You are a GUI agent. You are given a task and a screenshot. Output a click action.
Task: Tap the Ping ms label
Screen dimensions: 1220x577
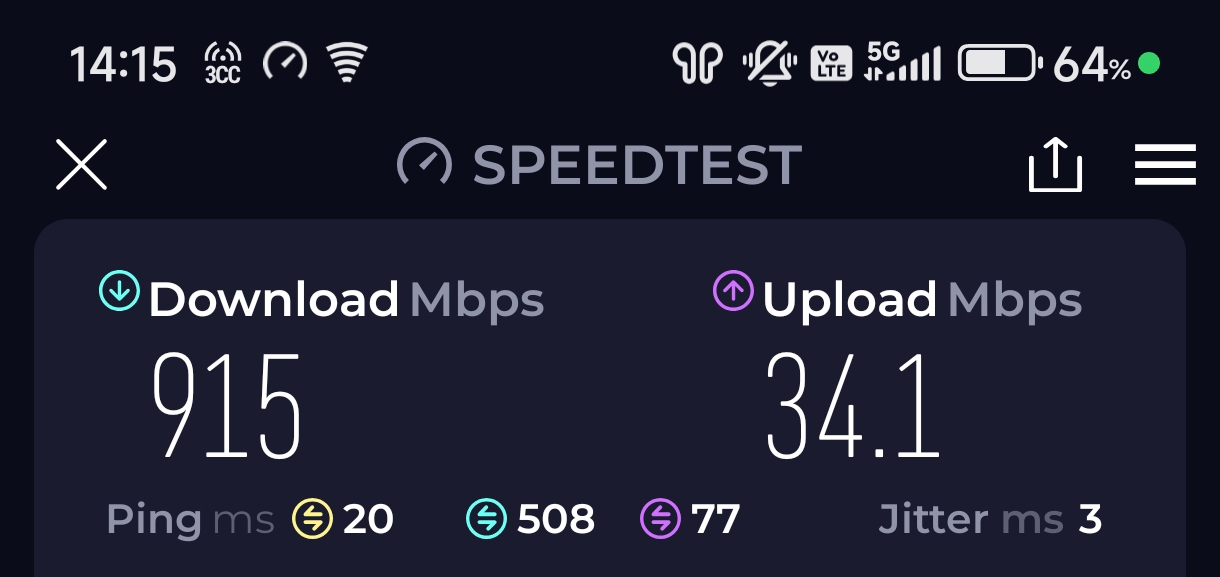[x=190, y=520]
